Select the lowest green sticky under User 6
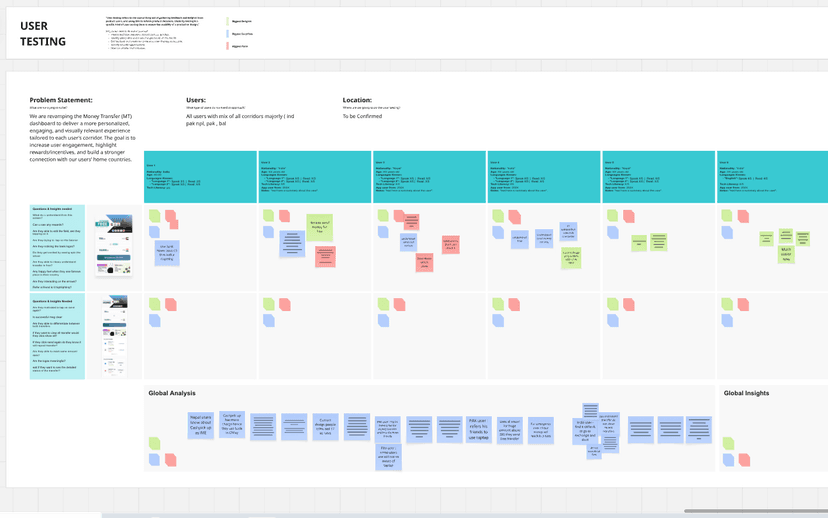Screen dimensions: 828x518 (786, 254)
